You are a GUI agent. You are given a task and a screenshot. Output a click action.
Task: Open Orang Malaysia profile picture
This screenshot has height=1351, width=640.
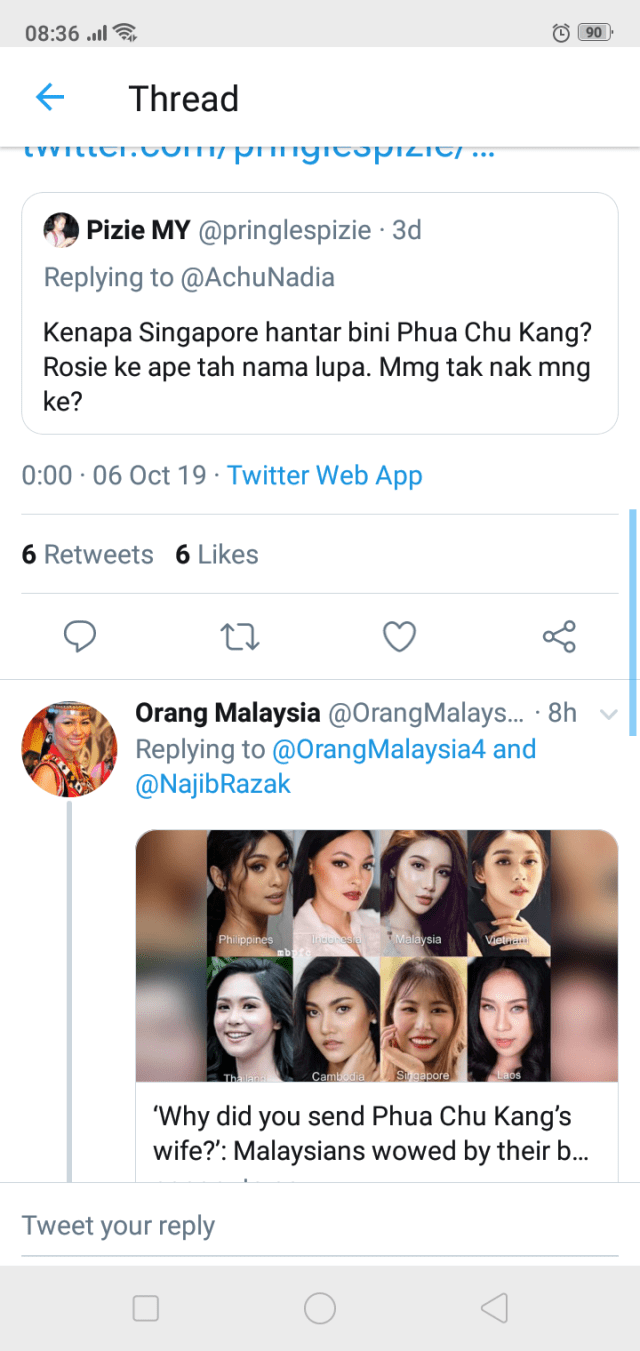[x=69, y=748]
